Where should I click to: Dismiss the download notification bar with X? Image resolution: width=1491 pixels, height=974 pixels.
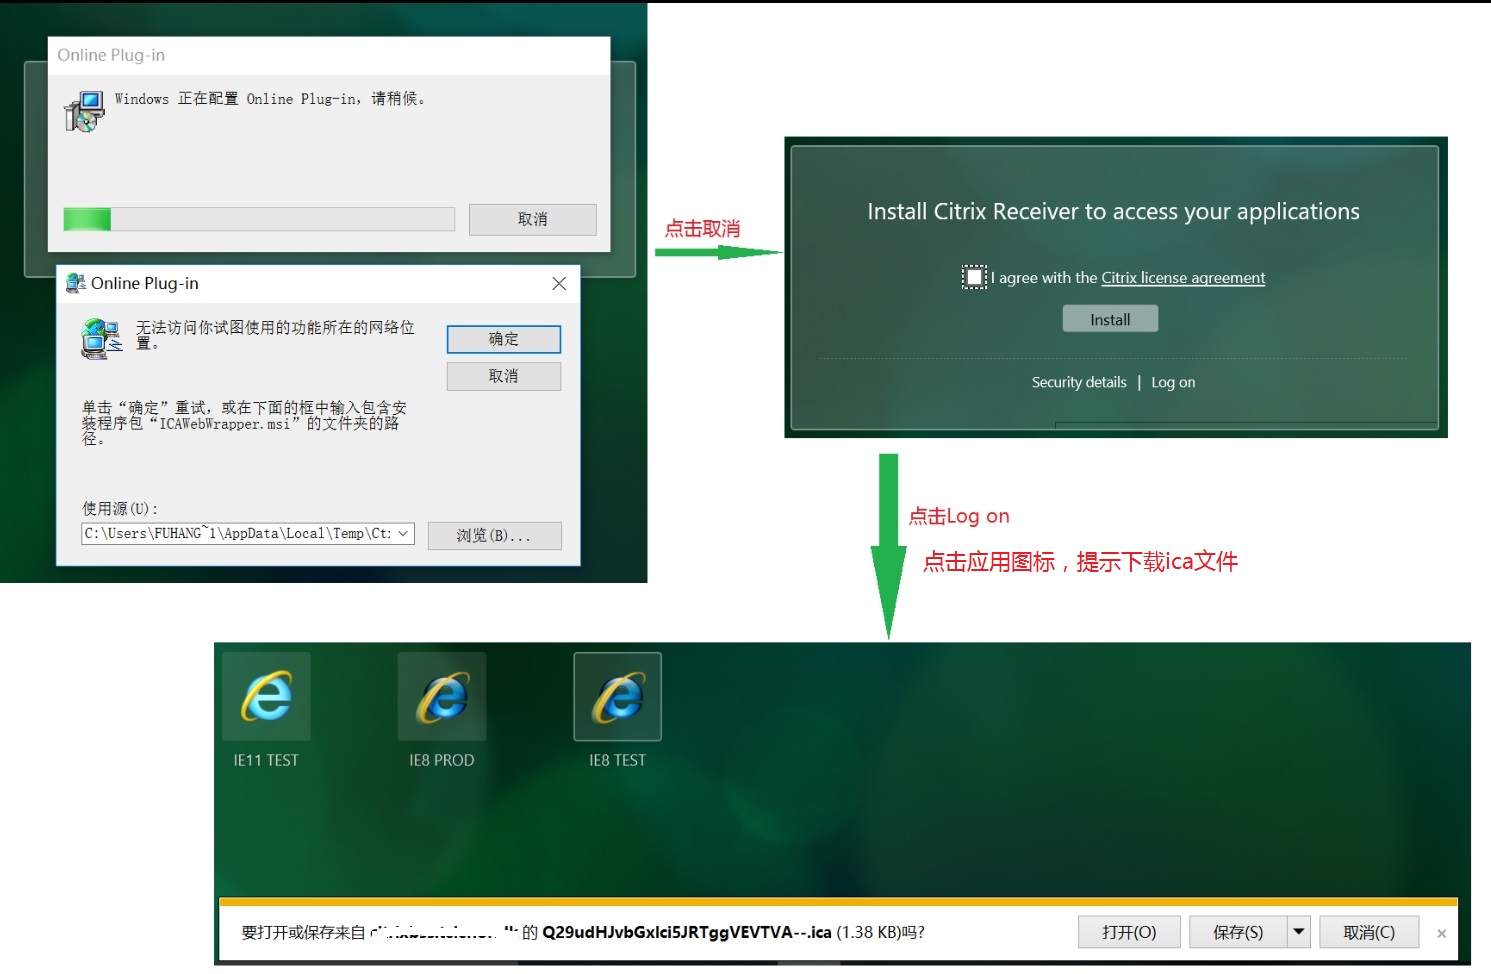(1441, 933)
